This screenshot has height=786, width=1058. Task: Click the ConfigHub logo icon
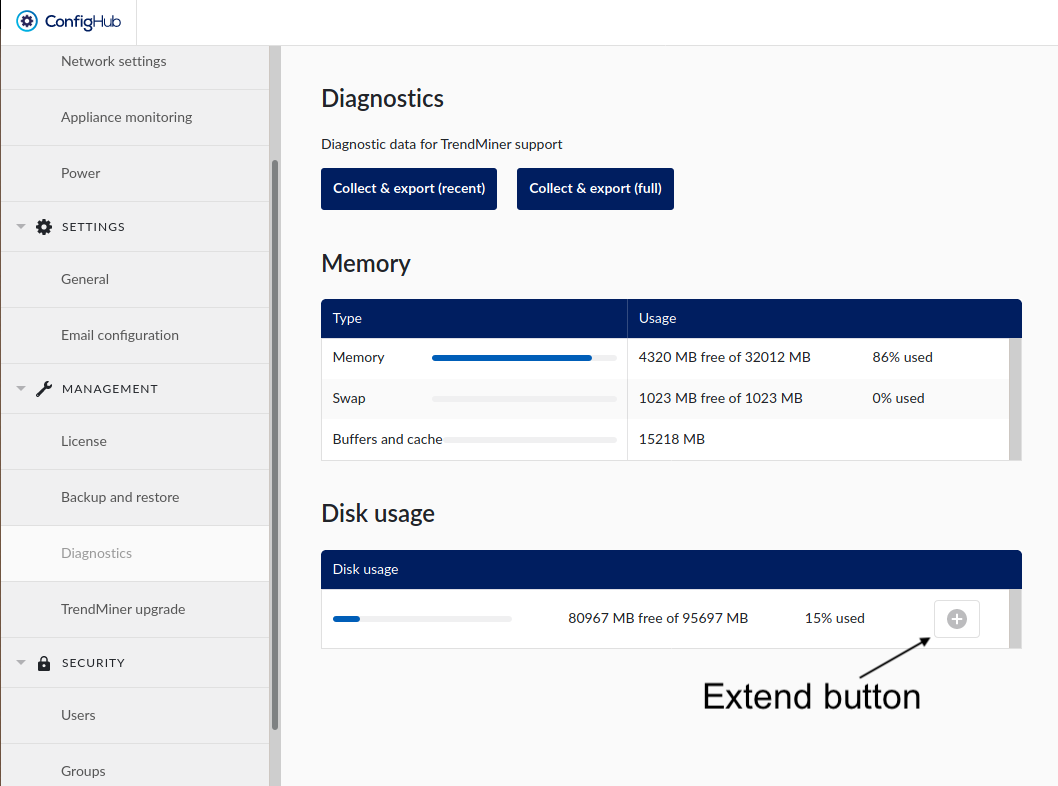point(27,21)
